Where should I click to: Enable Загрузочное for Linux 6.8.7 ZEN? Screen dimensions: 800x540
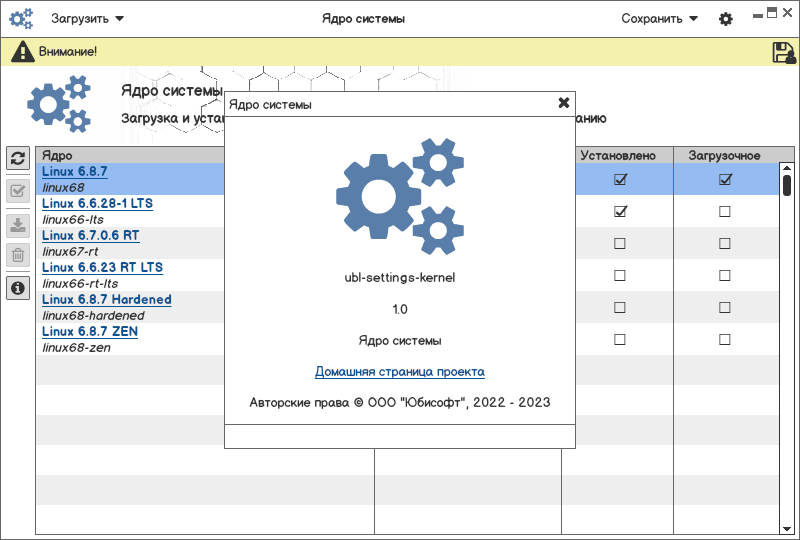click(x=725, y=339)
